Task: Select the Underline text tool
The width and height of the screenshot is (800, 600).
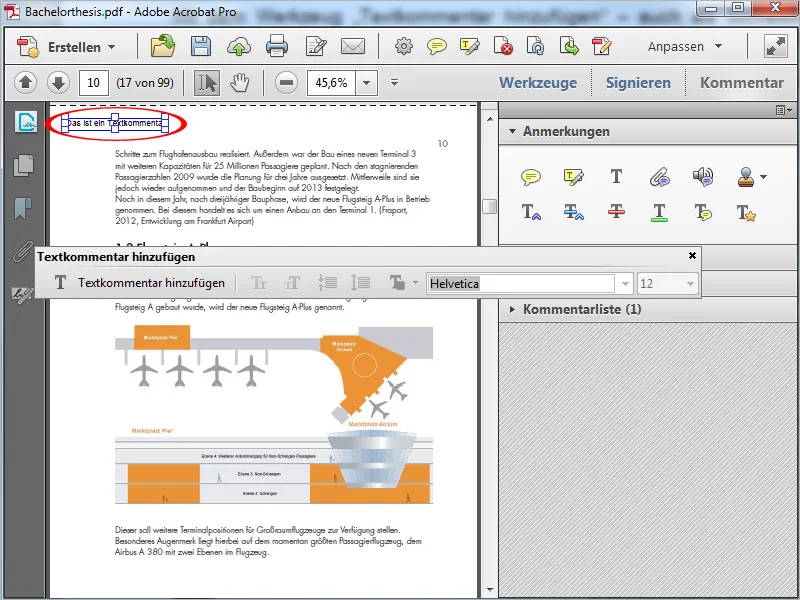Action: (657, 212)
